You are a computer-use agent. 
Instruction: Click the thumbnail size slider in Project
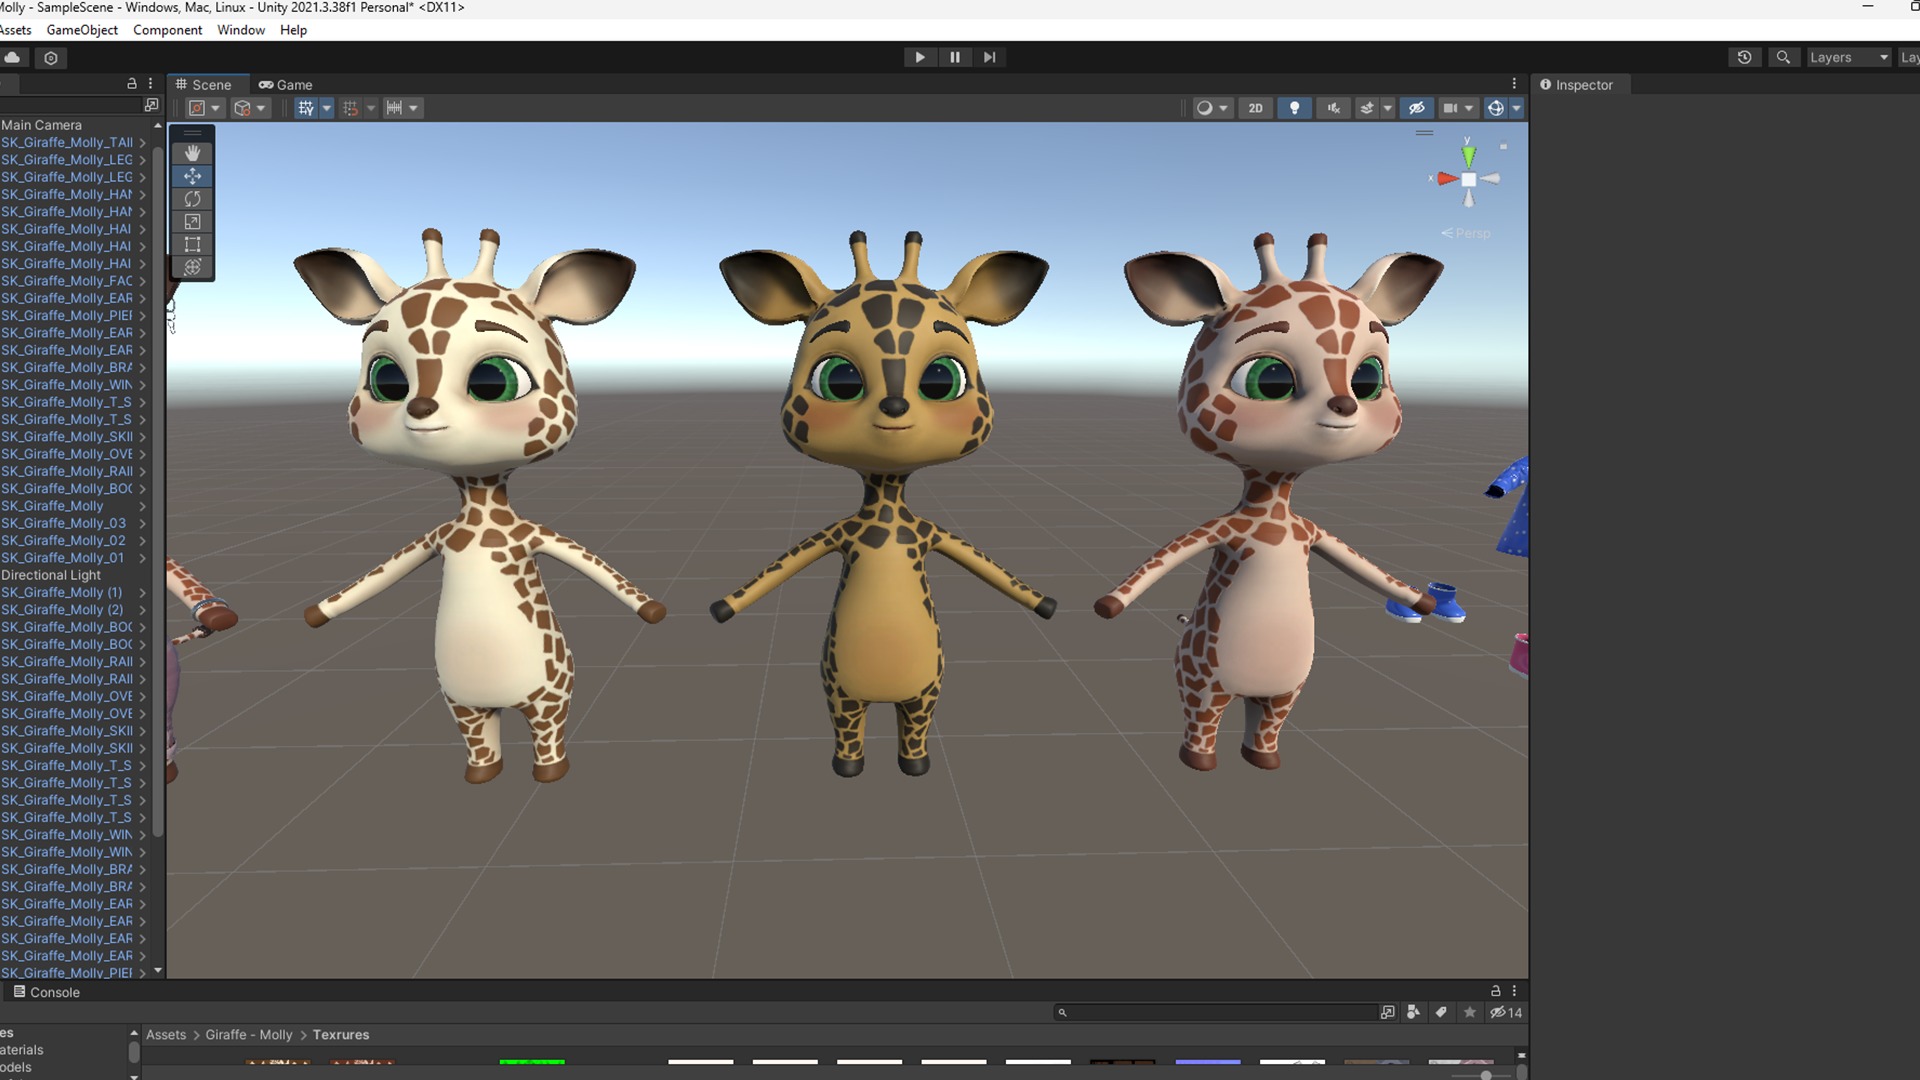point(1486,1075)
